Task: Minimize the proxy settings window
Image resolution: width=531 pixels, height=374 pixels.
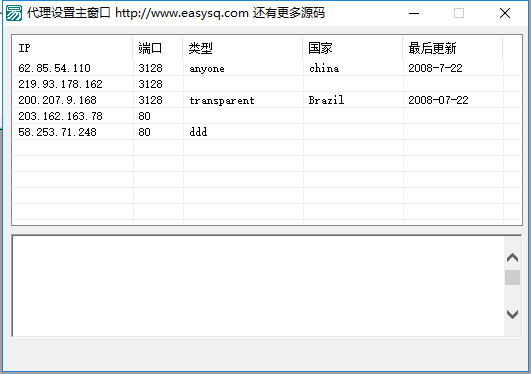Action: tap(414, 13)
